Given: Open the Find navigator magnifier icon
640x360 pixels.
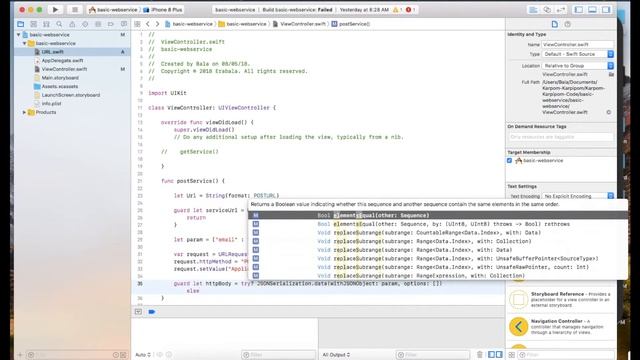Looking at the screenshot, I should coord(59,24).
